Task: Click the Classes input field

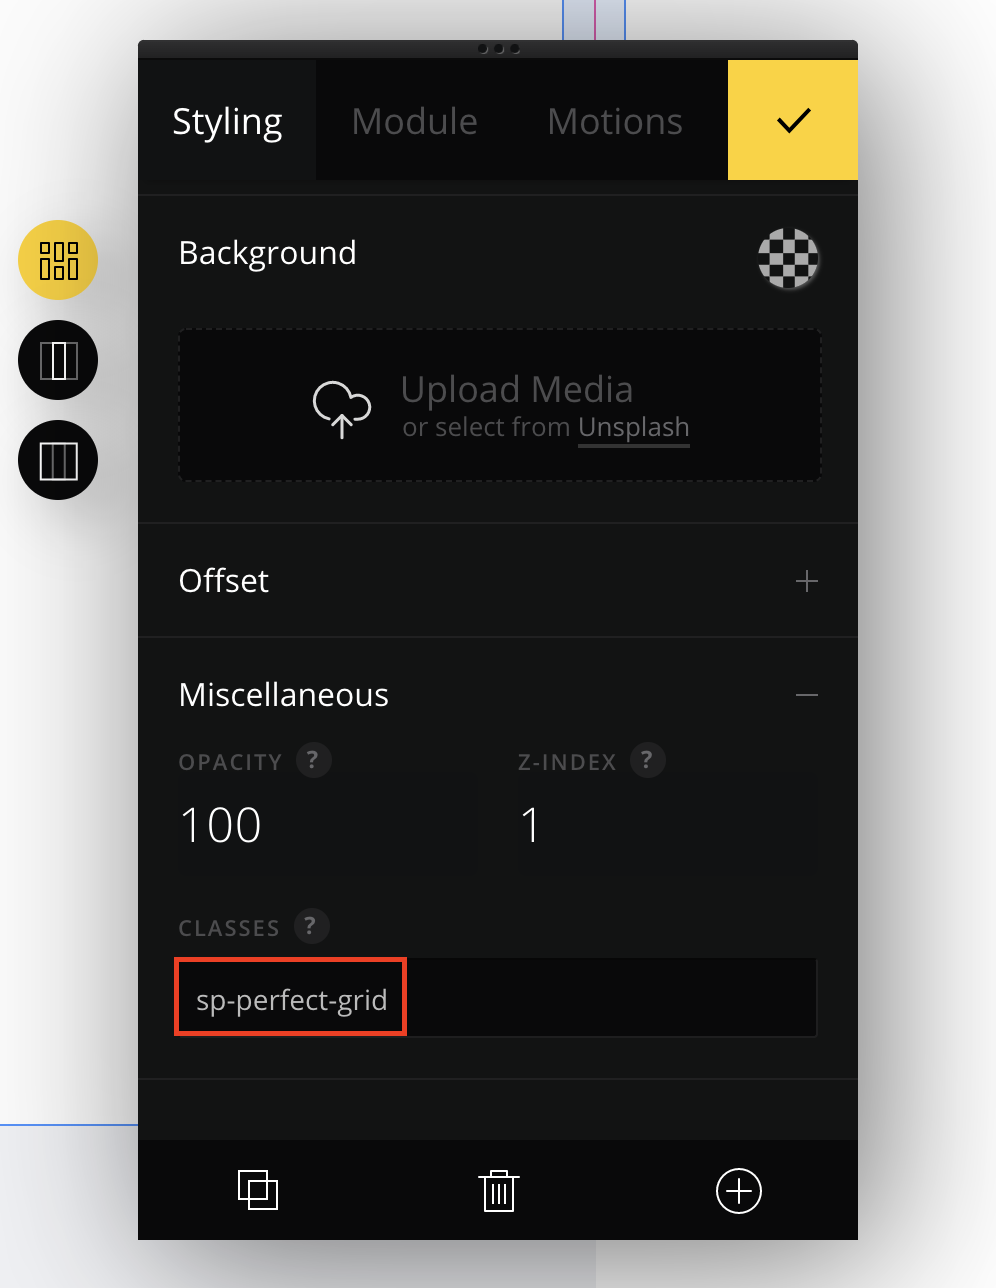Action: pos(495,999)
